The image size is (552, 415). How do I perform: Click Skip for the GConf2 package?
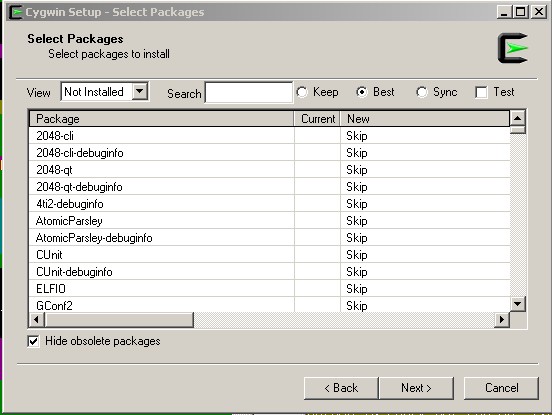pyautogui.click(x=357, y=306)
